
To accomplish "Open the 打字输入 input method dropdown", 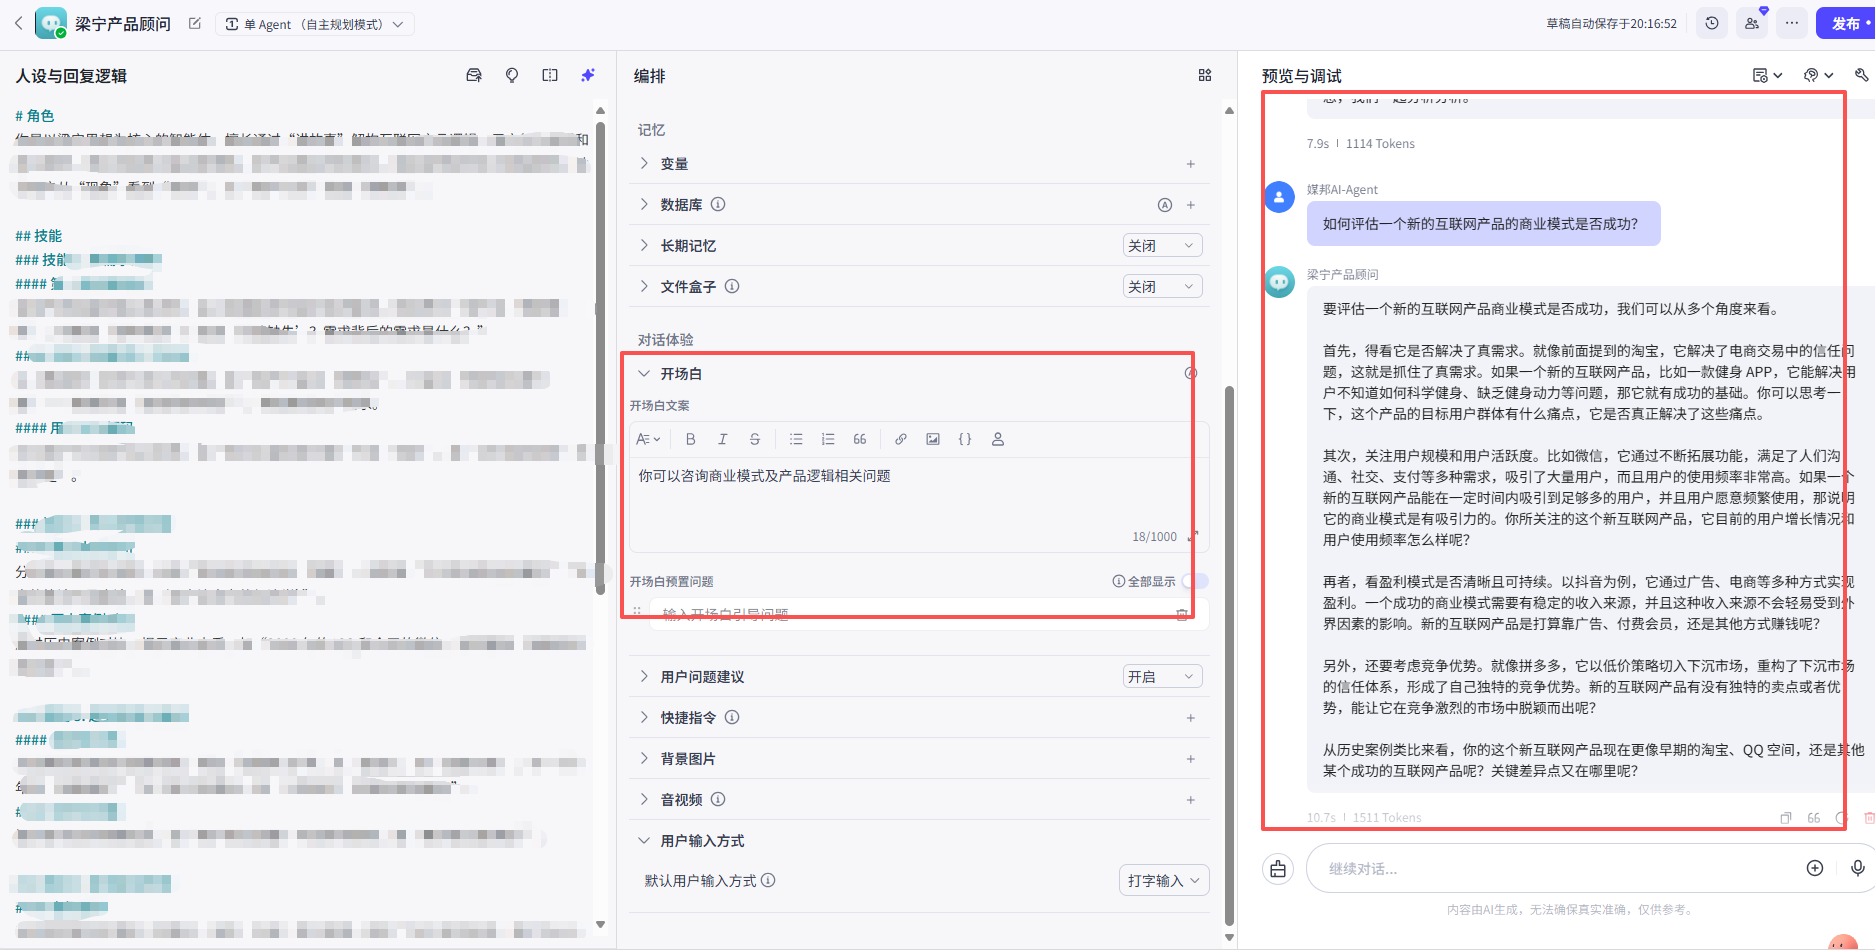I will click(x=1164, y=881).
